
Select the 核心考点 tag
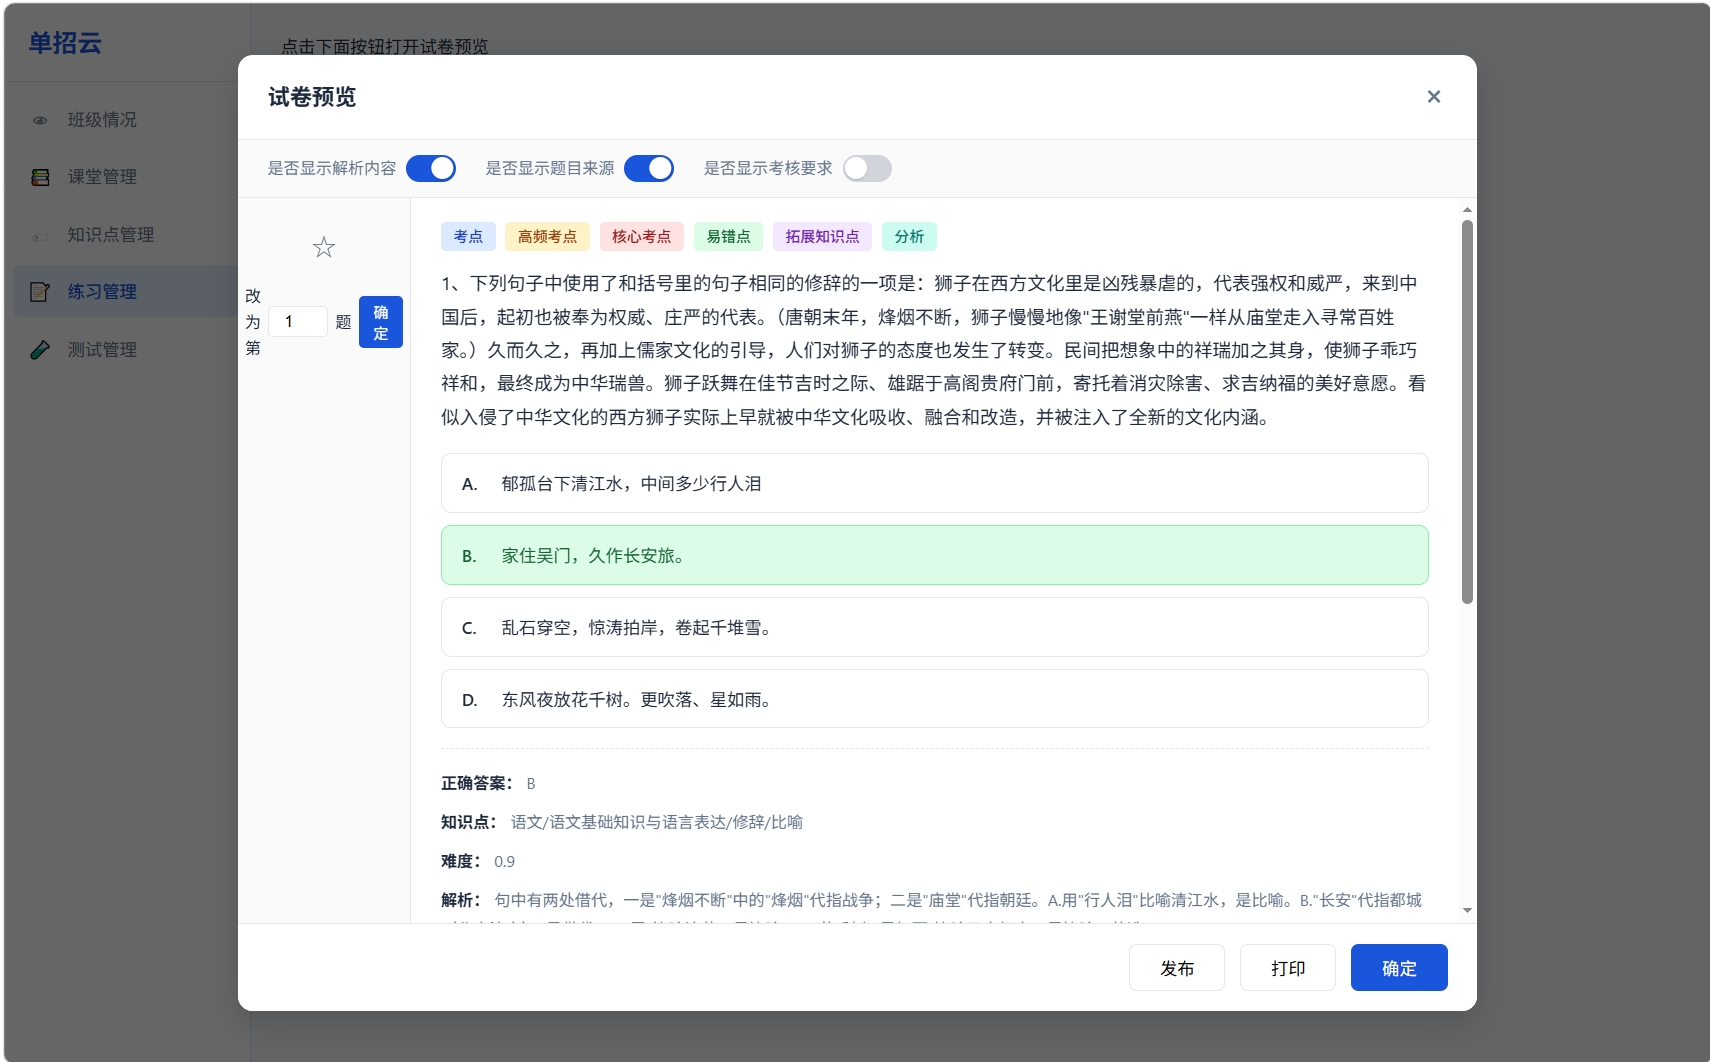(x=641, y=237)
